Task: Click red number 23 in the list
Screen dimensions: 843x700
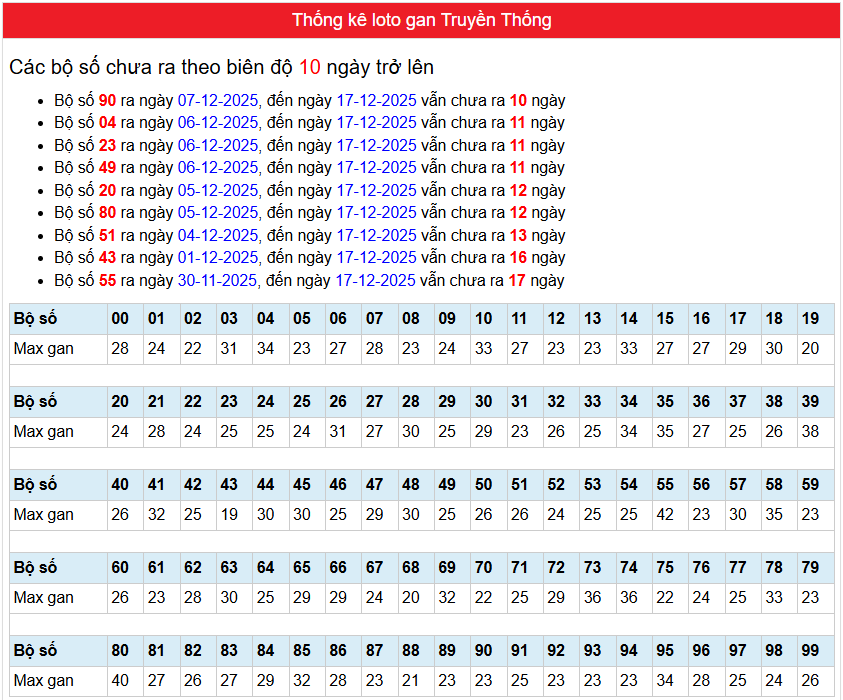Action: [x=107, y=145]
